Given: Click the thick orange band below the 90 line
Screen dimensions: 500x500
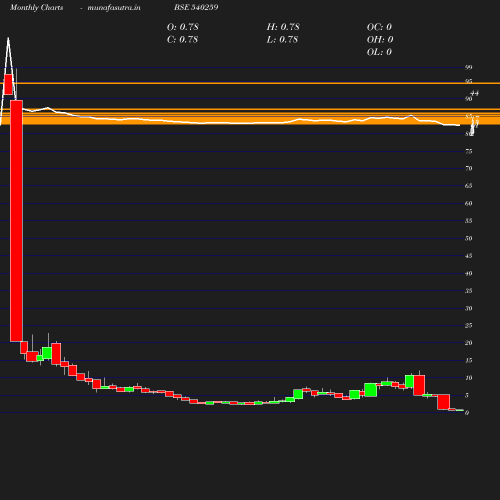Looking at the screenshot, I should tap(250, 121).
